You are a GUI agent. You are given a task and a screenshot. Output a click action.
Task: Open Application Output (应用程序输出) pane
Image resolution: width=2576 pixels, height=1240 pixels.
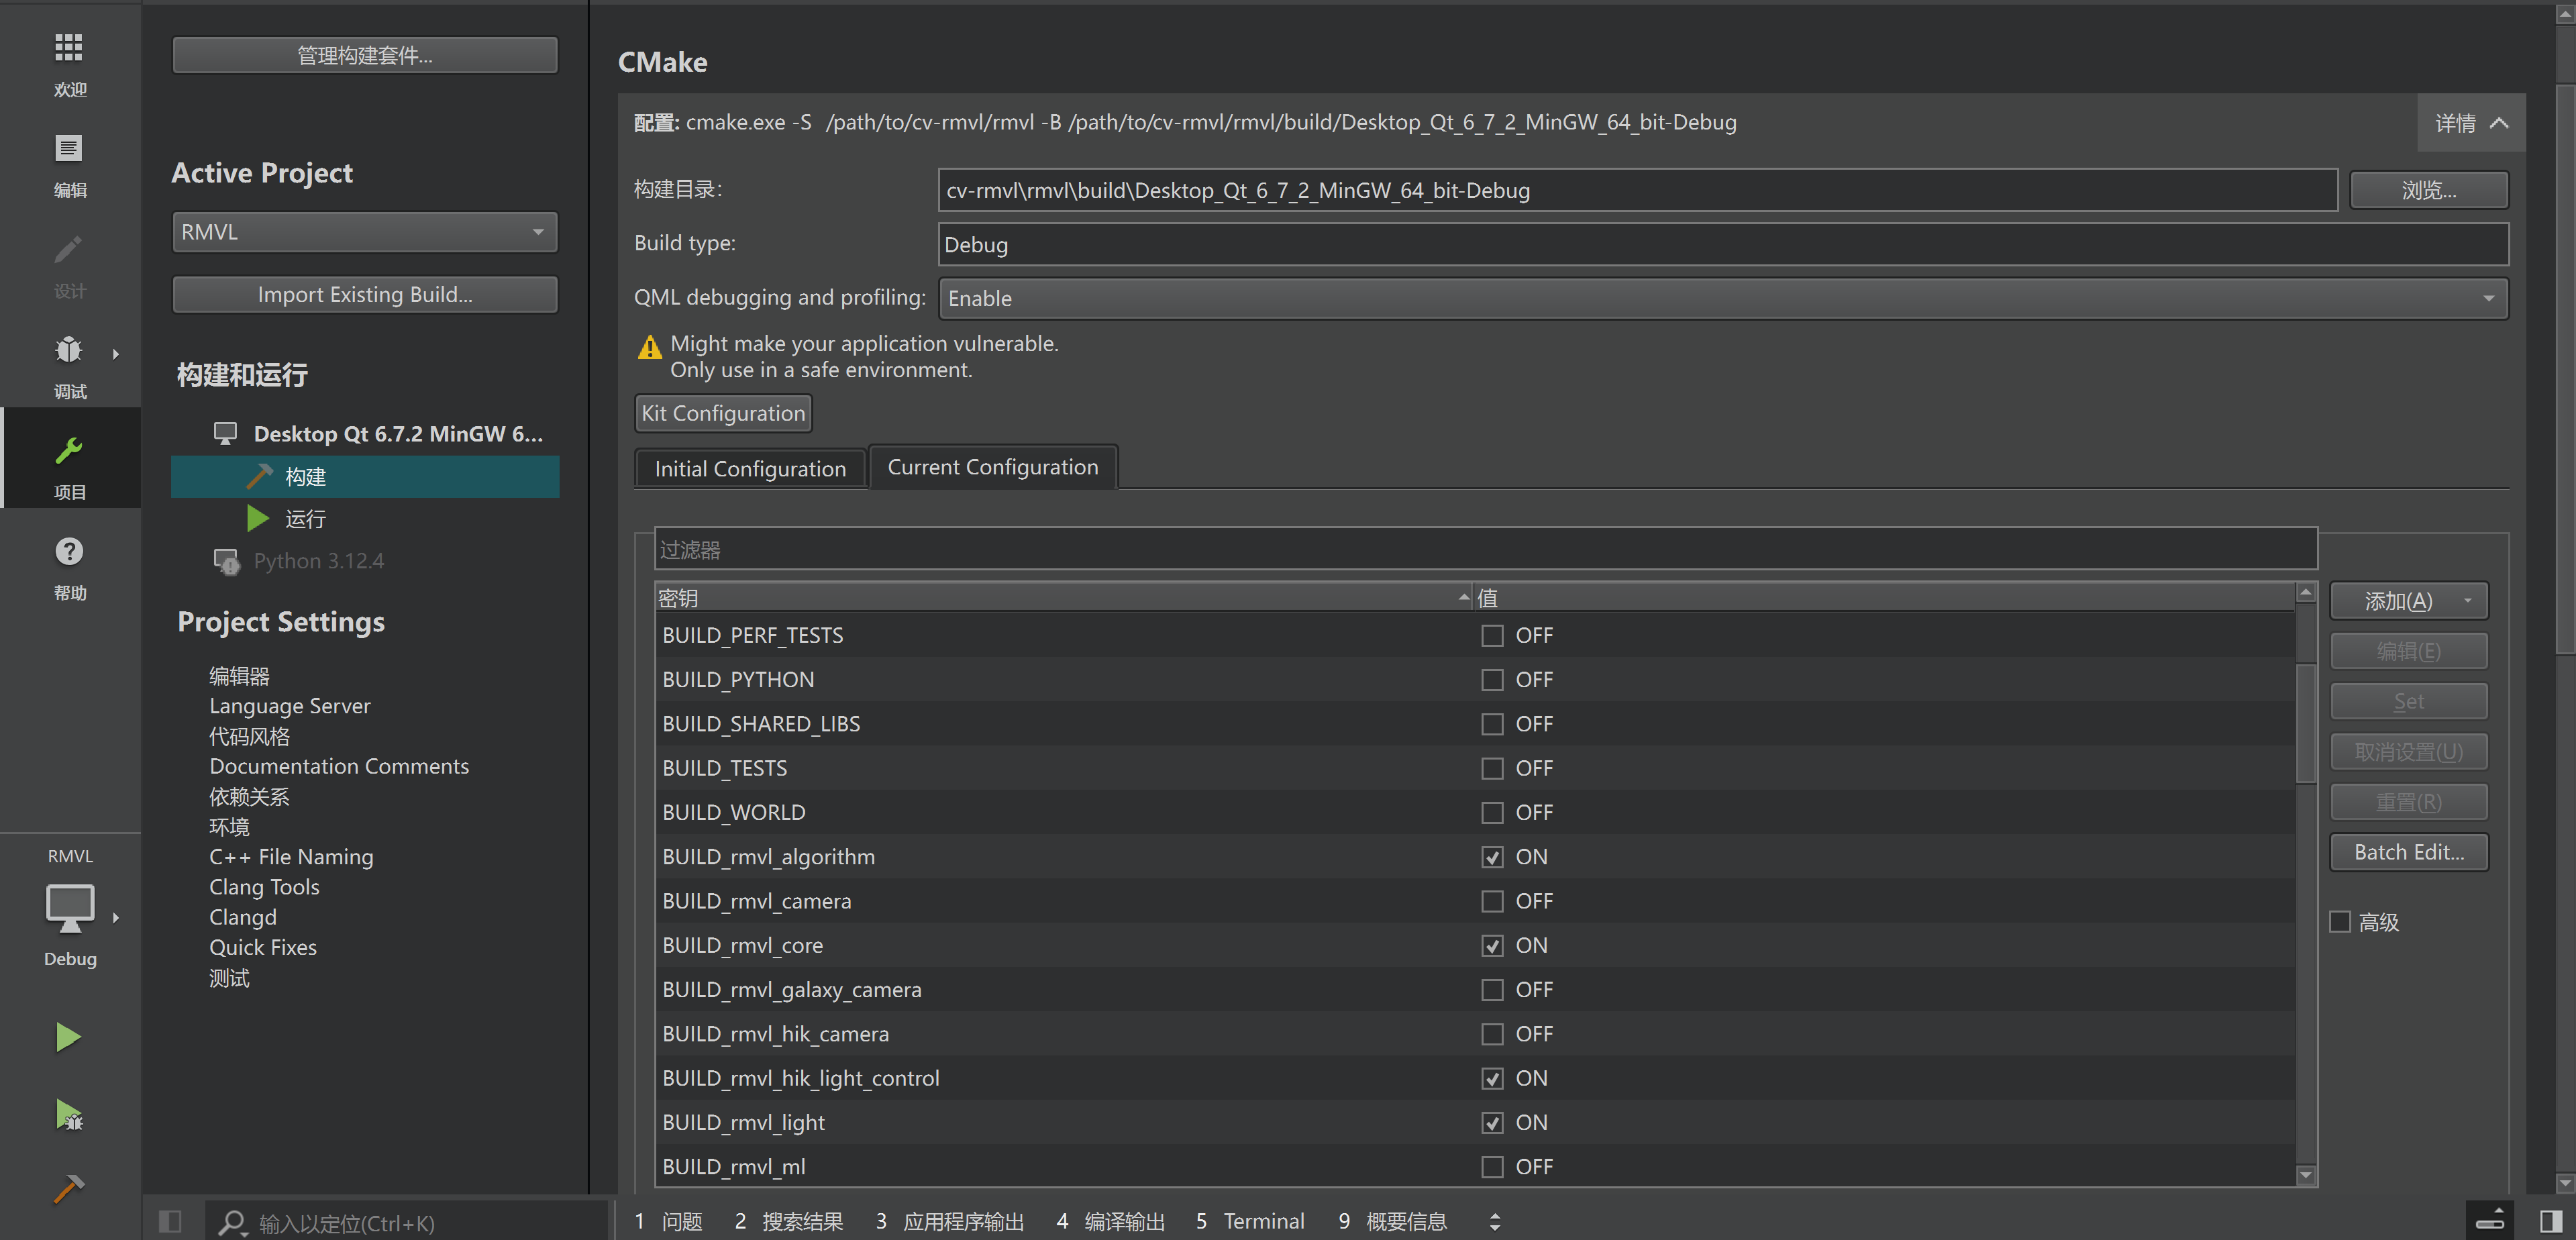949,1221
